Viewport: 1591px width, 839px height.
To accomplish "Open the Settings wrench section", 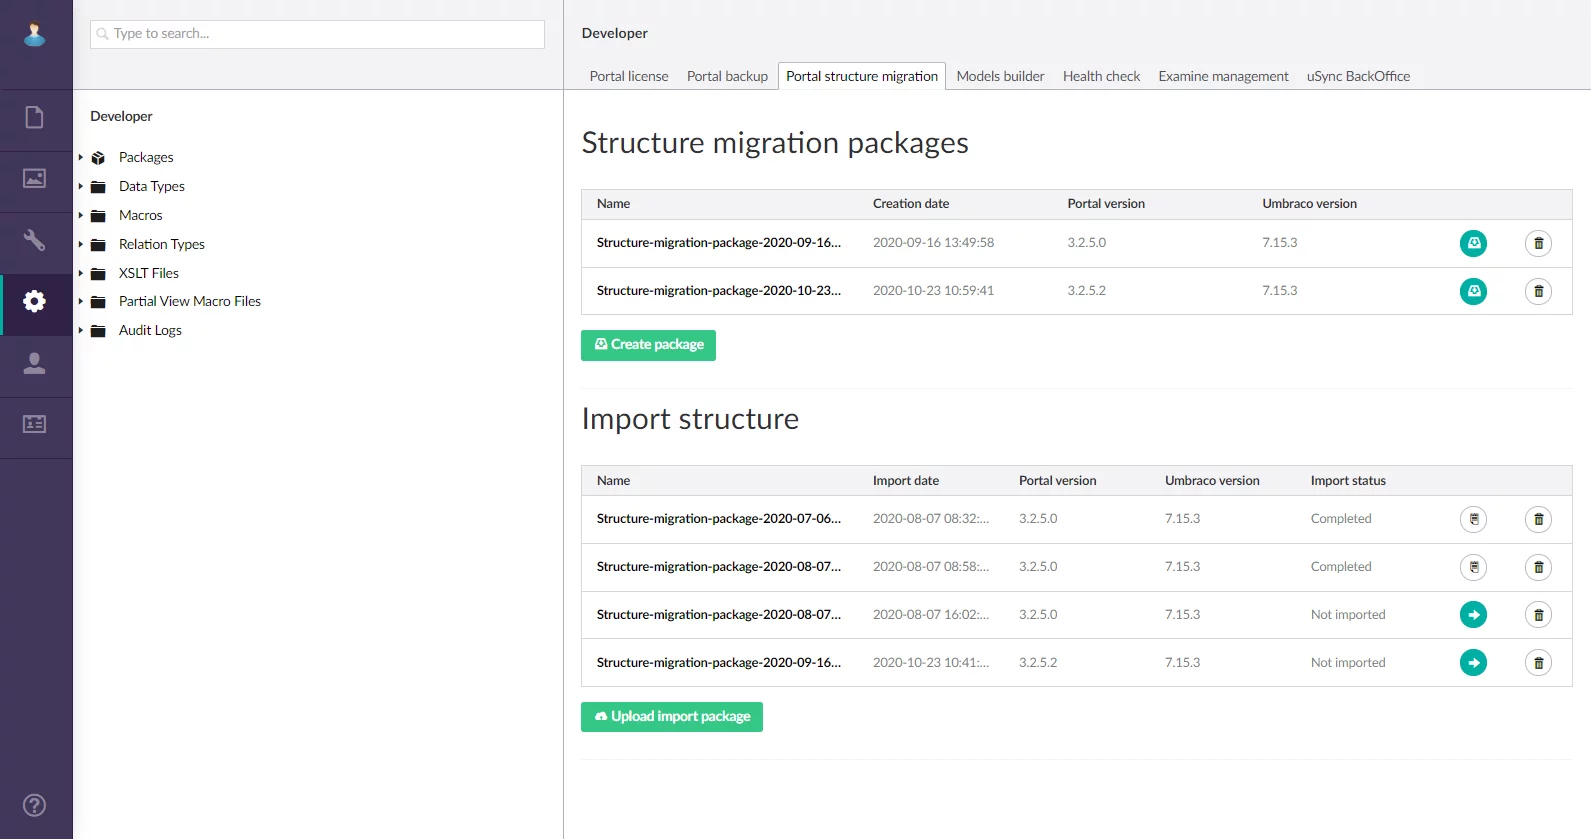I will point(35,241).
